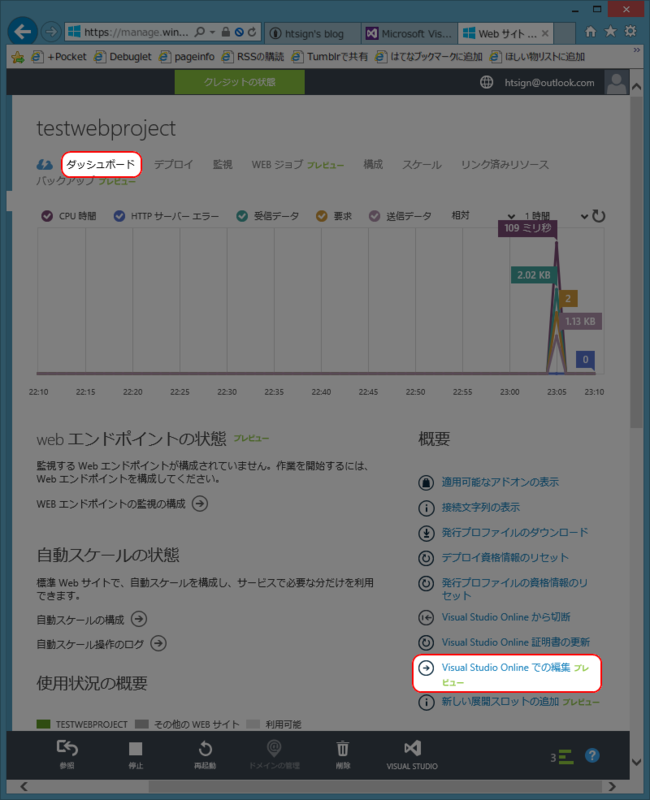Switch to the 監視 tab
This screenshot has height=800, width=650.
(222, 164)
